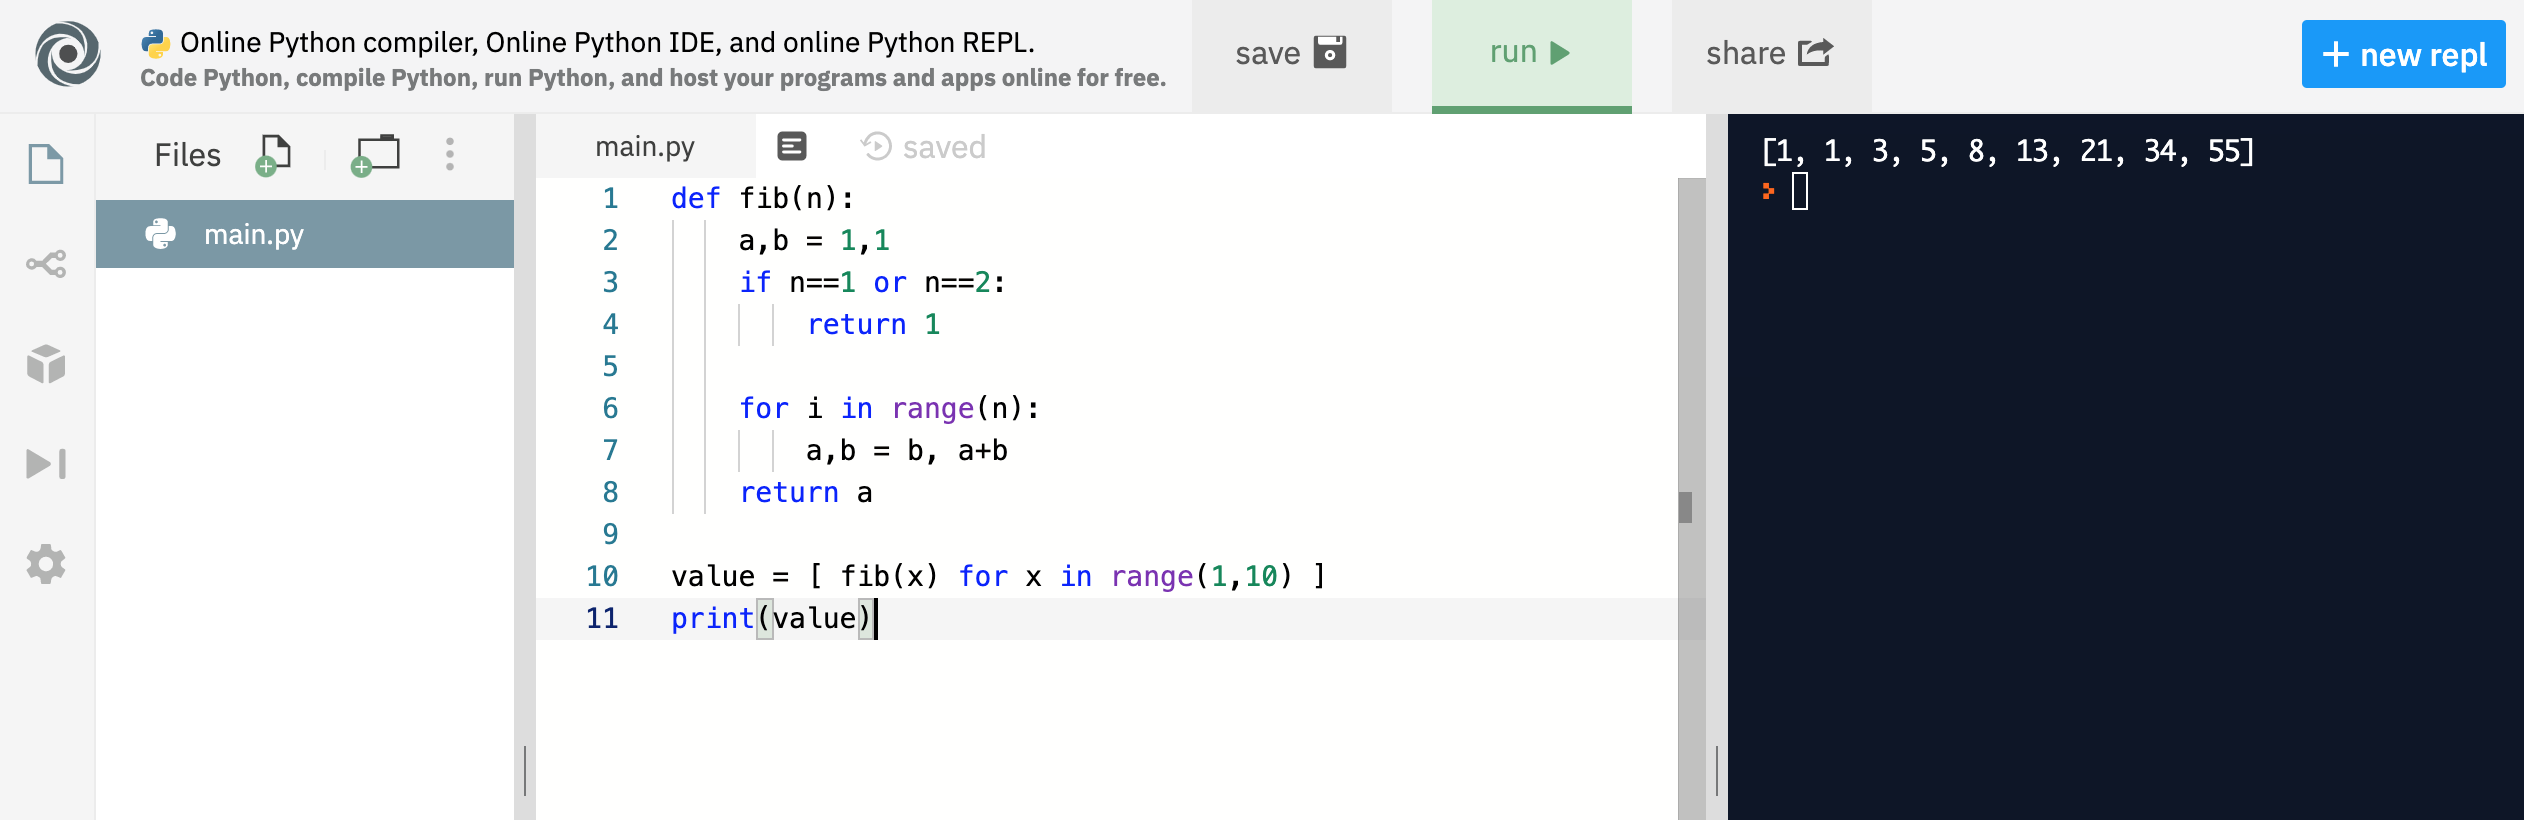Click the 'if n==1 or n==2:' line
Screen dimensions: 2524x820
pyautogui.click(x=872, y=282)
